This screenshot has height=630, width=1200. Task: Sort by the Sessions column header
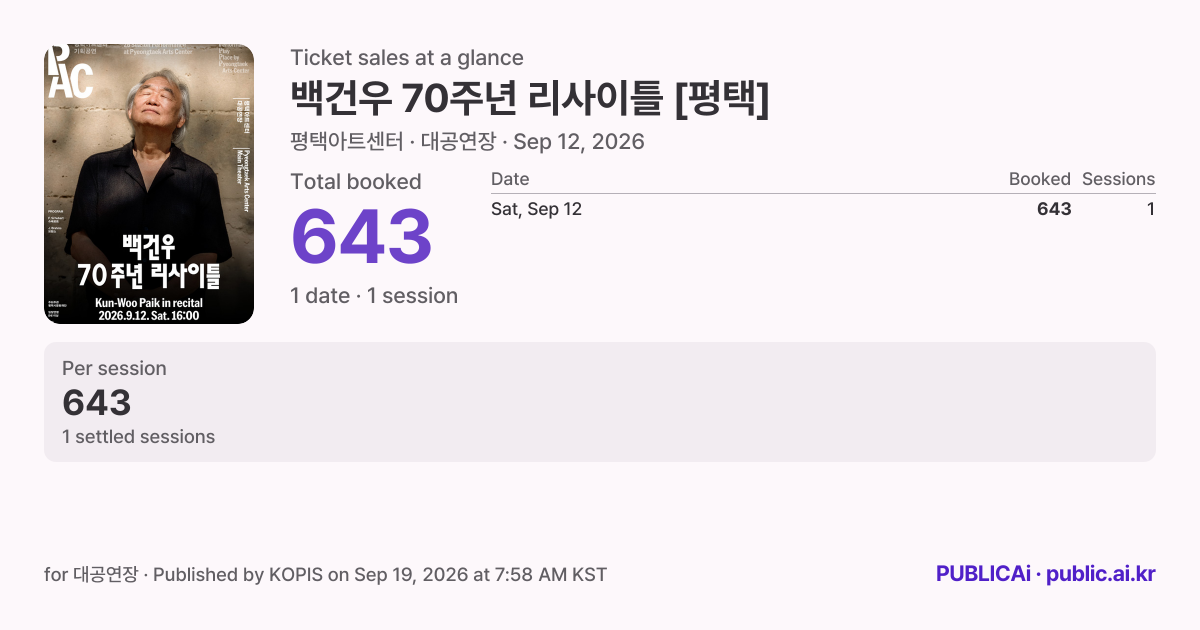(1118, 179)
